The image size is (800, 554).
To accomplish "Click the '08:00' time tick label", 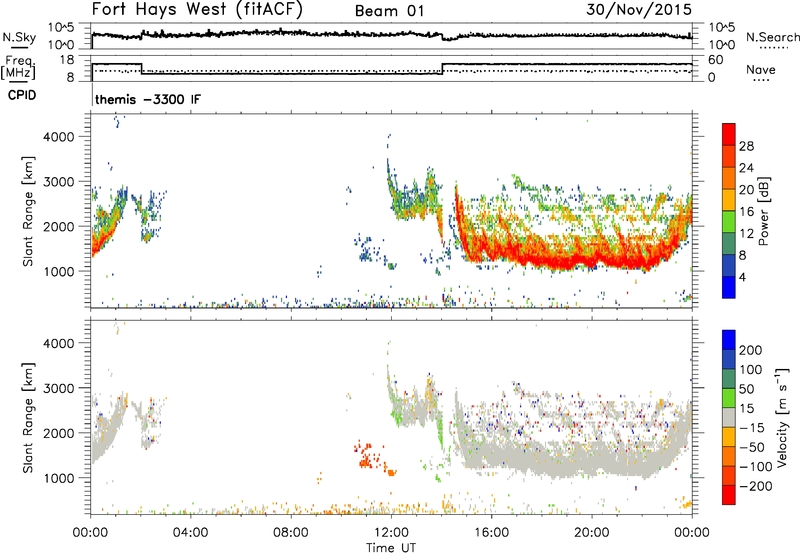I will 291,533.
